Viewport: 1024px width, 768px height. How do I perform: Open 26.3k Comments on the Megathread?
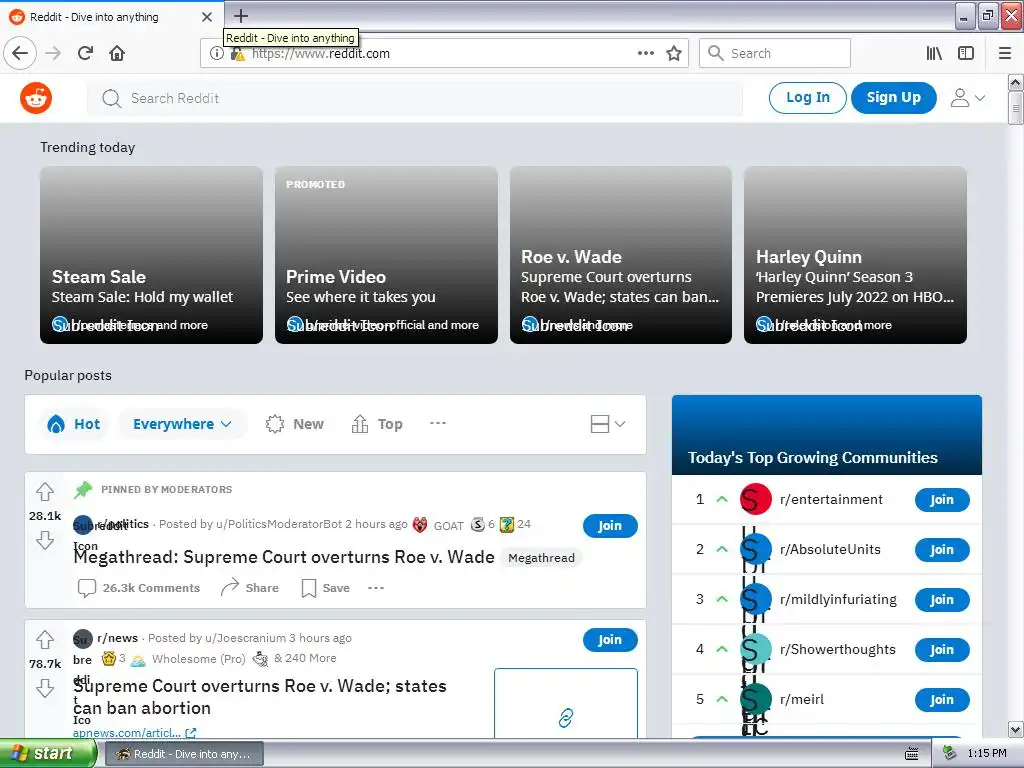pyautogui.click(x=139, y=588)
